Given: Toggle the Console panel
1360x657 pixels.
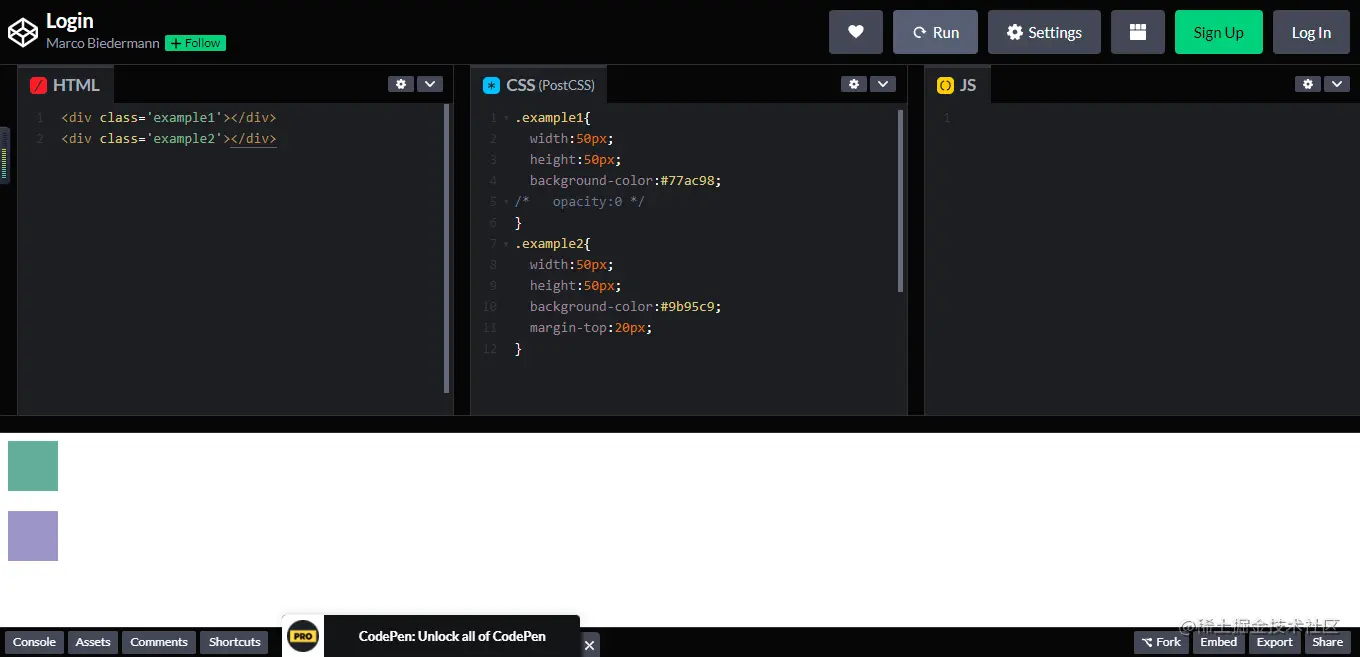Looking at the screenshot, I should tap(34, 642).
